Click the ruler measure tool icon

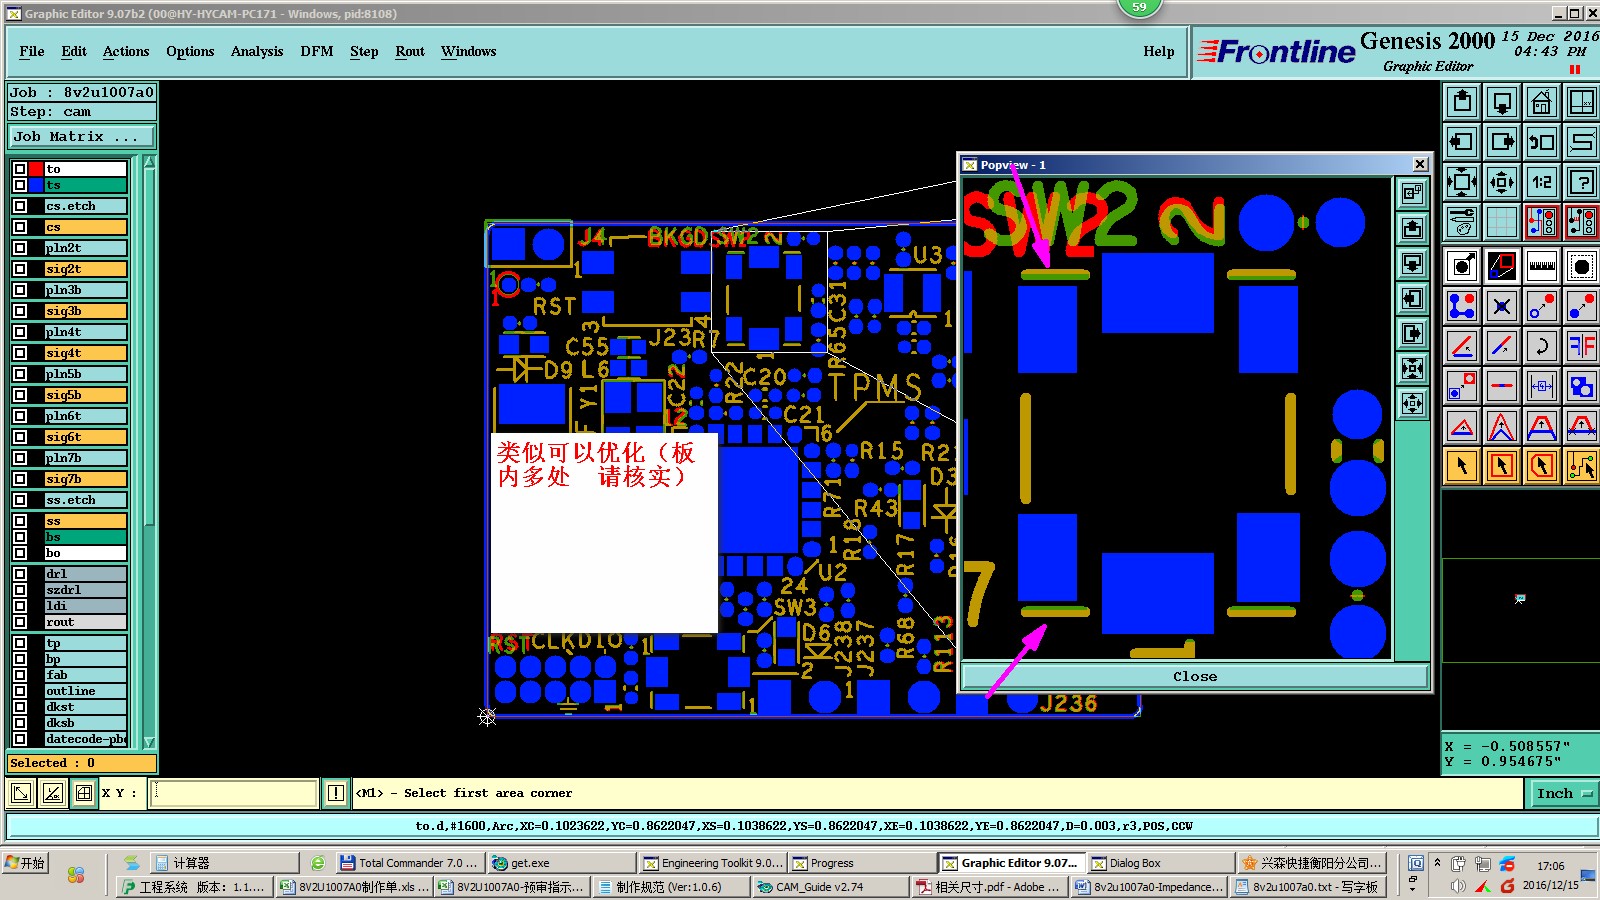[1542, 266]
